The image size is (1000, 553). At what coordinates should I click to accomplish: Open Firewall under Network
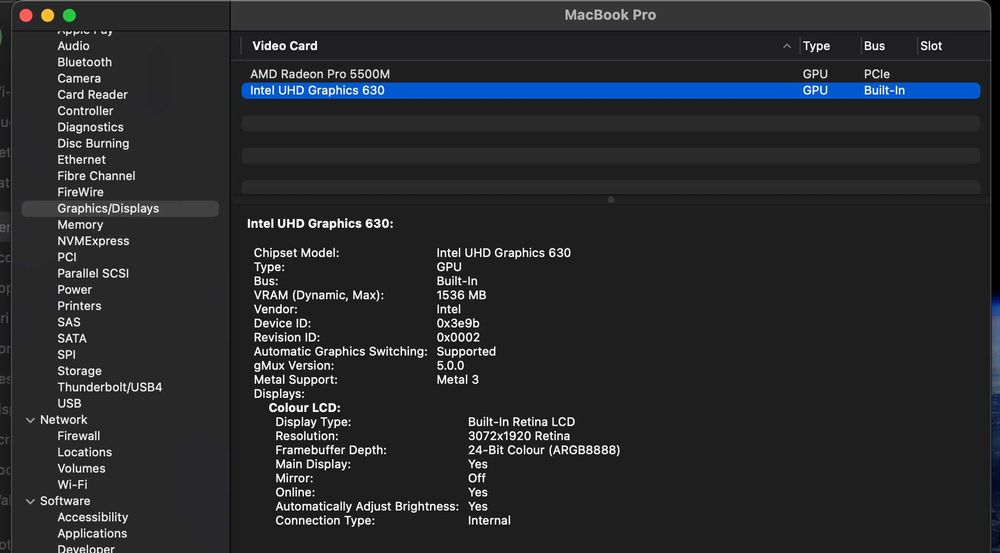pyautogui.click(x=78, y=436)
